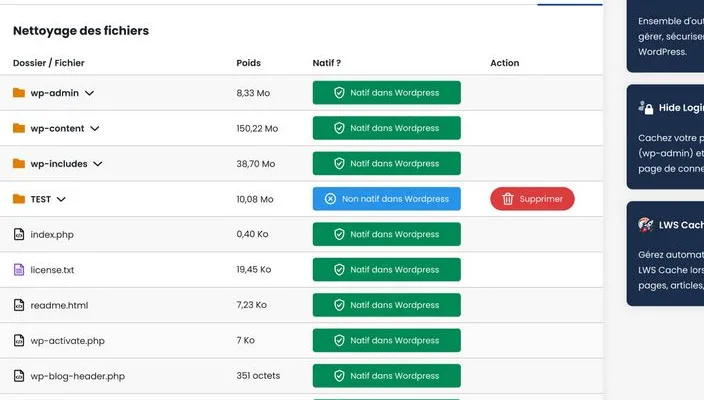The height and width of the screenshot is (400, 704).
Task: Click the Dossier / Fichier column header
Action: coord(48,63)
